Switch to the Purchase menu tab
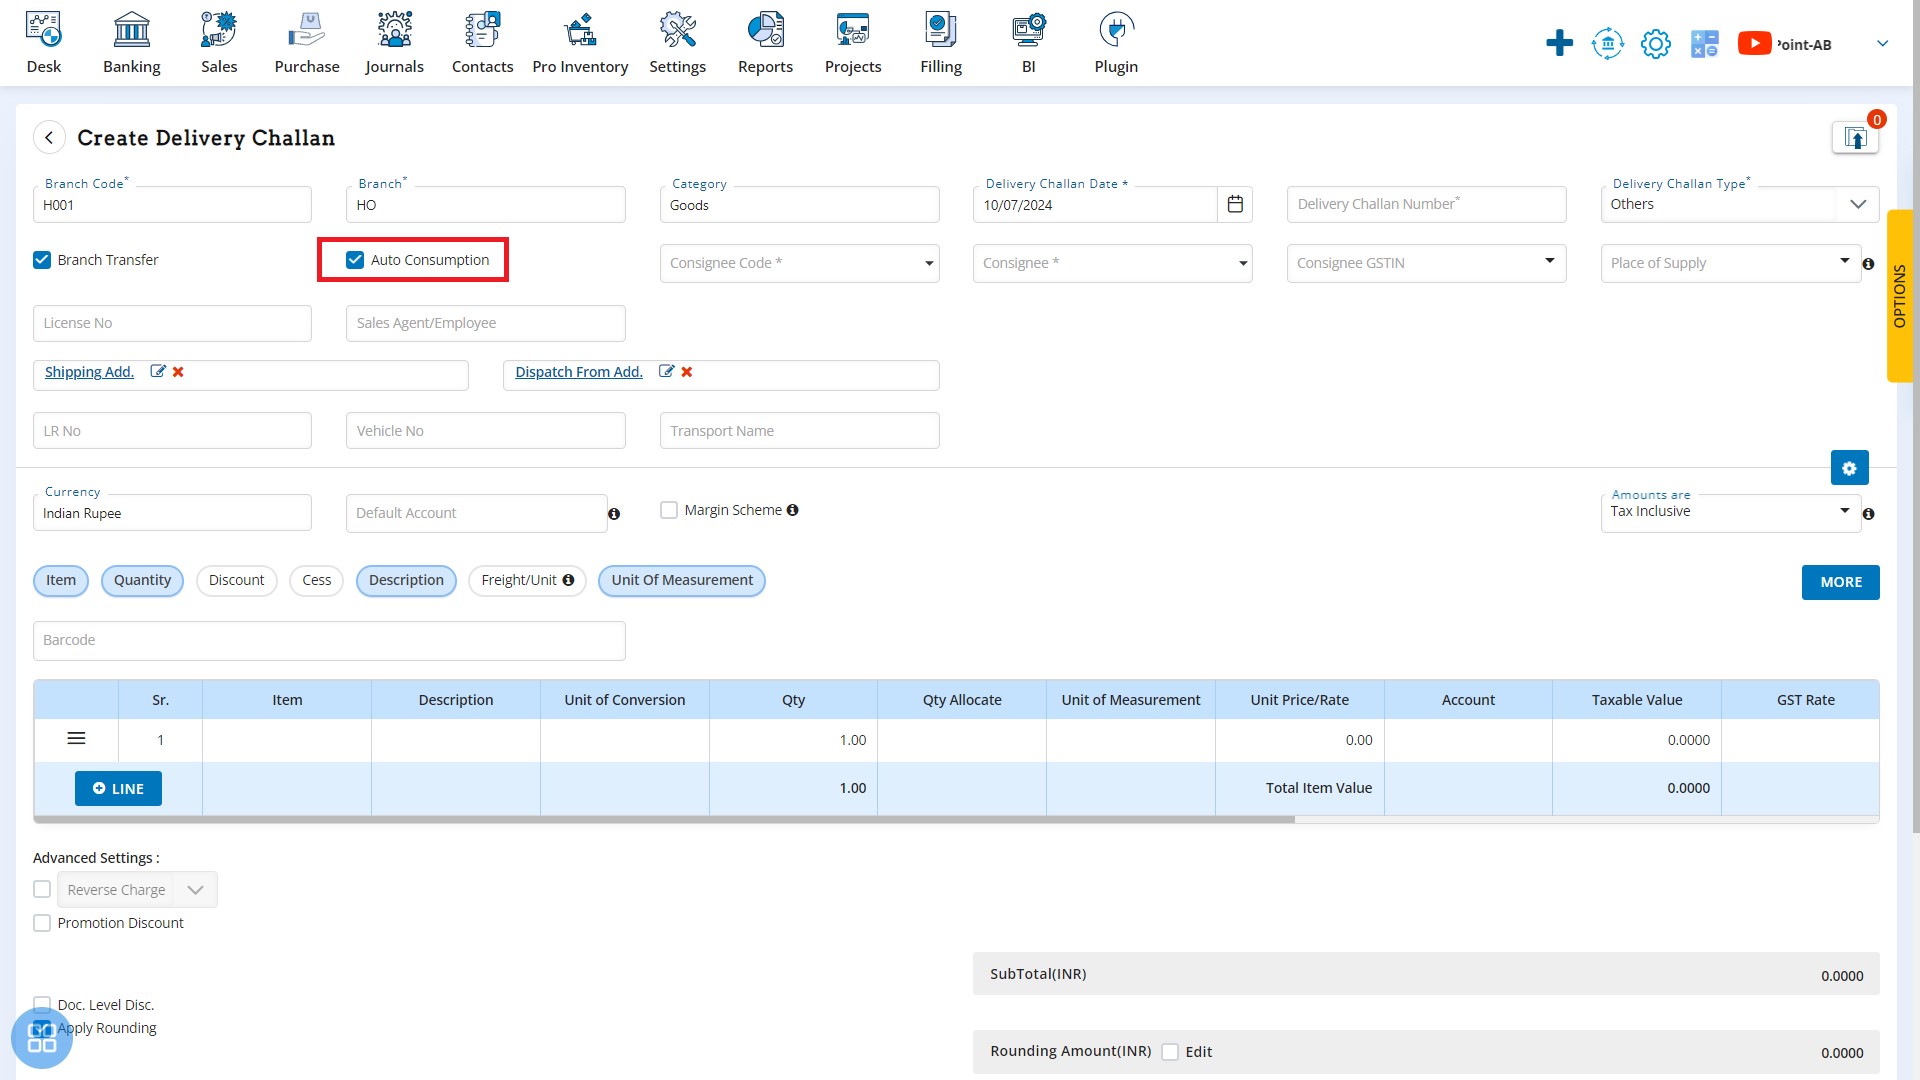The image size is (1920, 1080). tap(306, 42)
